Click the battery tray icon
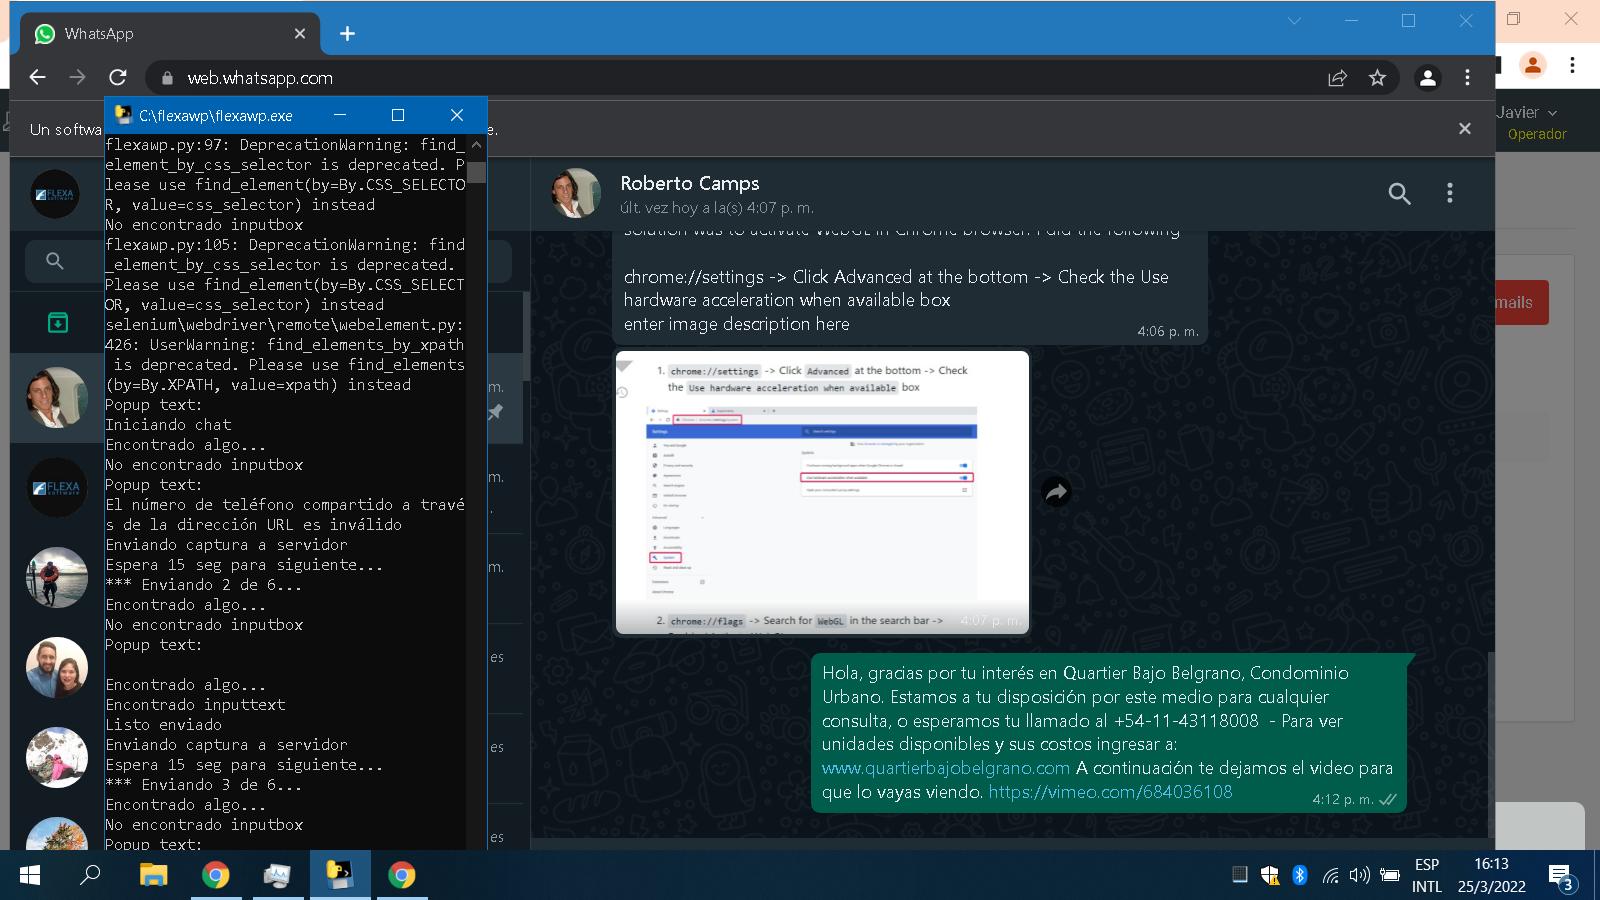 pyautogui.click(x=1390, y=875)
